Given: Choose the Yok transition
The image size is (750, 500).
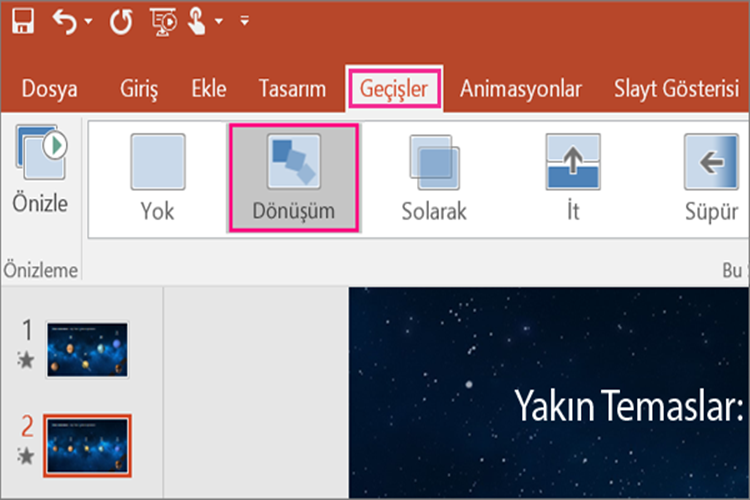Looking at the screenshot, I should (158, 178).
